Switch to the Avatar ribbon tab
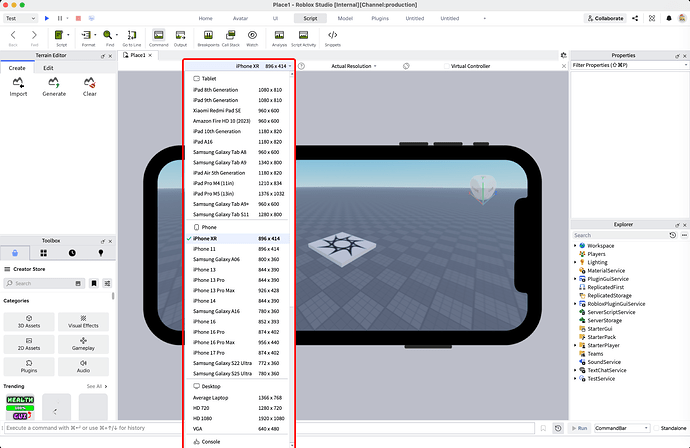This screenshot has height=448, width=690. 240,18
